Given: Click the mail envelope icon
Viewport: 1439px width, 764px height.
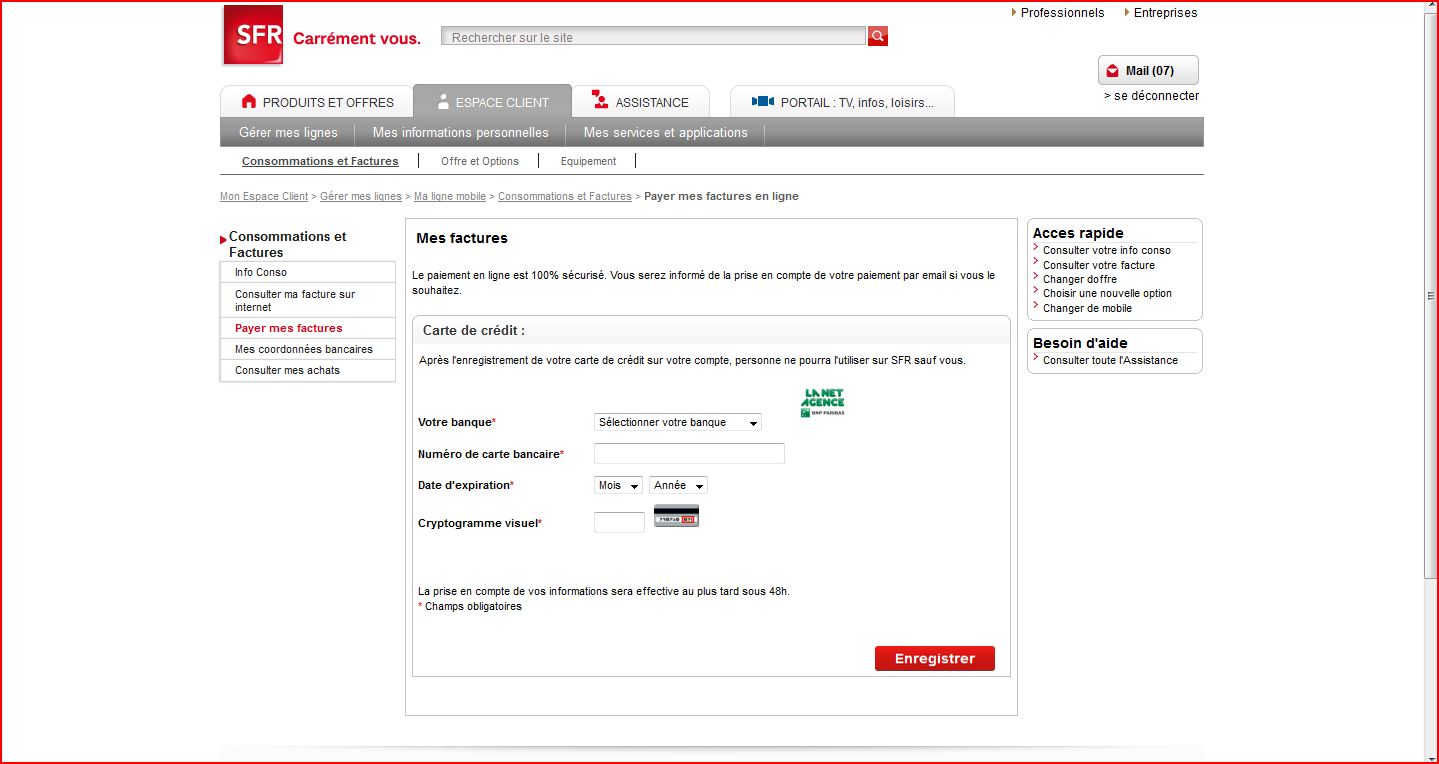Looking at the screenshot, I should pyautogui.click(x=1112, y=71).
